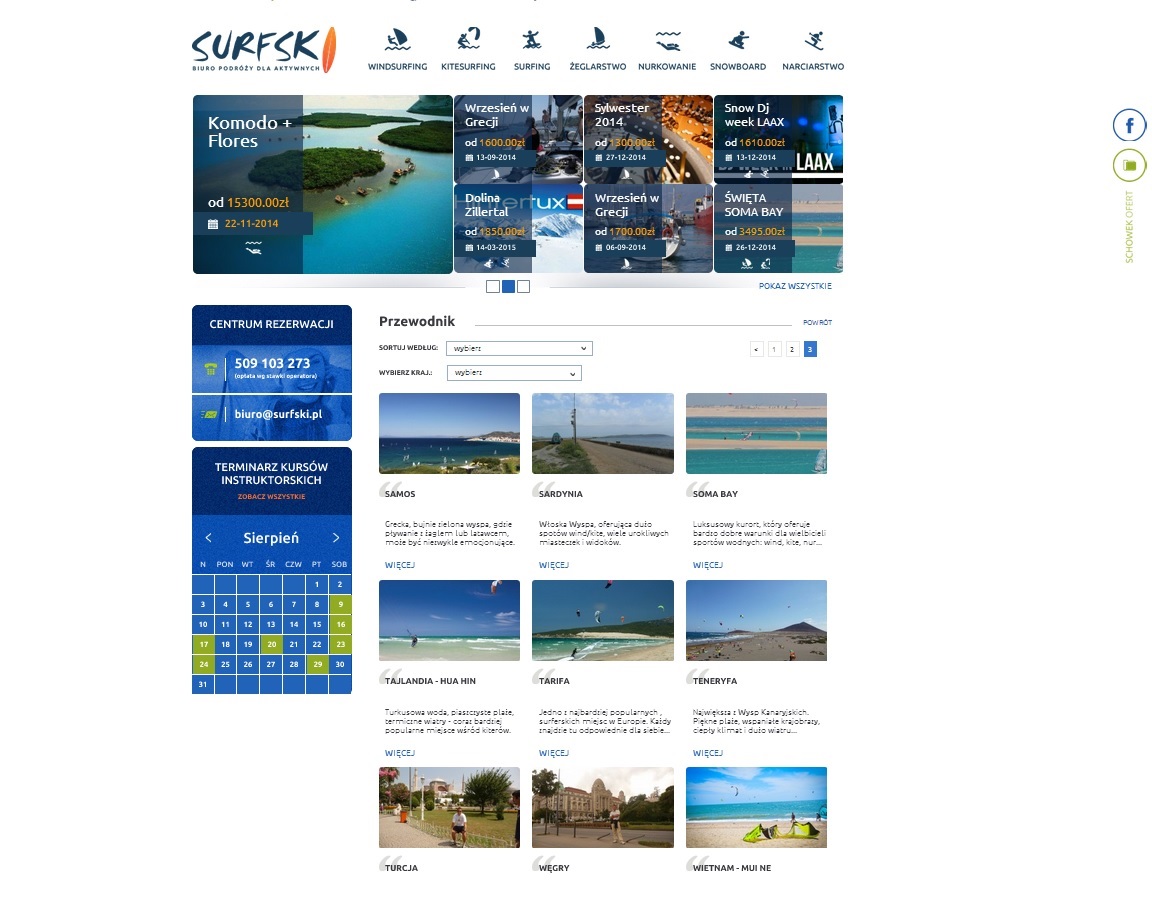Open the Surfing category icon
This screenshot has height=922, width=1152.
click(x=532, y=40)
